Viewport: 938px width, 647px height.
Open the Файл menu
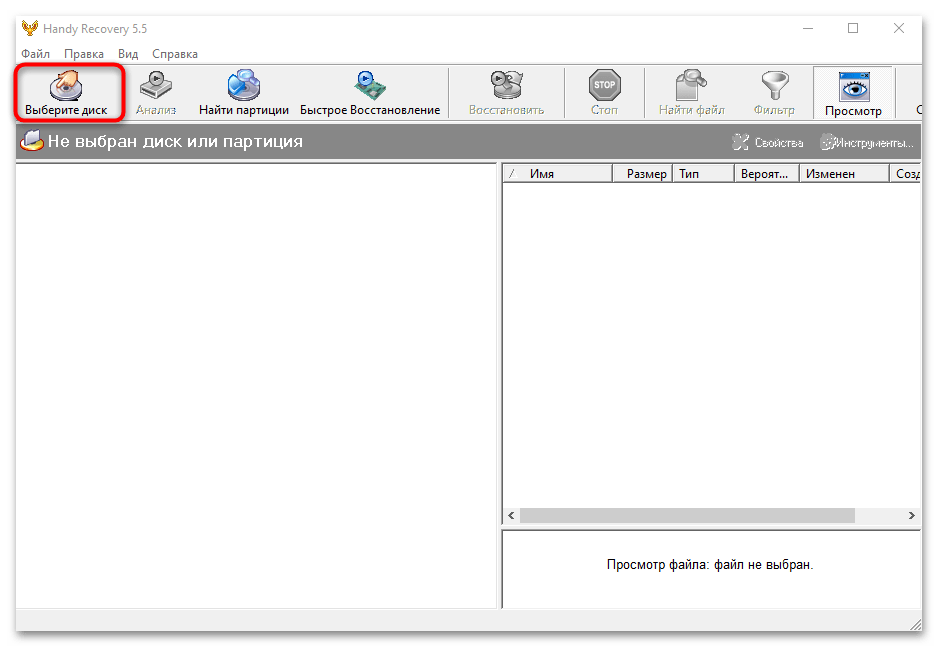pyautogui.click(x=35, y=54)
